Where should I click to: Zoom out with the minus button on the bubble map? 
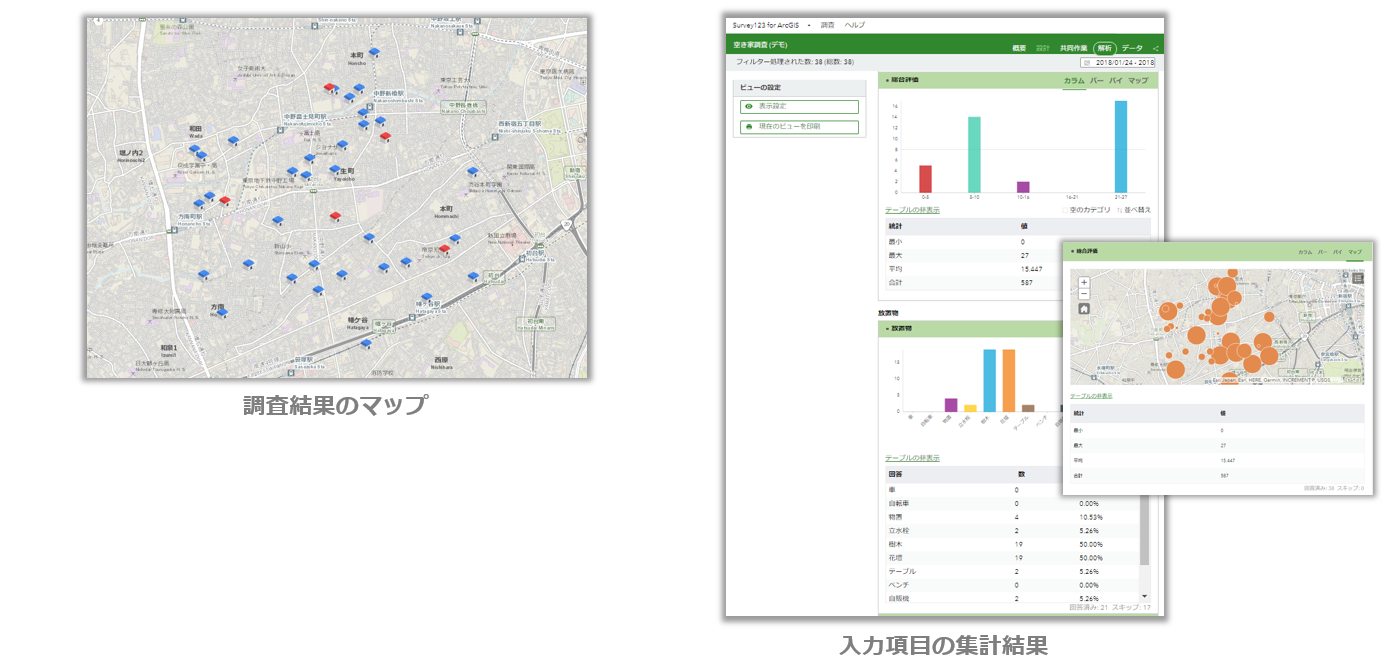pos(1084,293)
